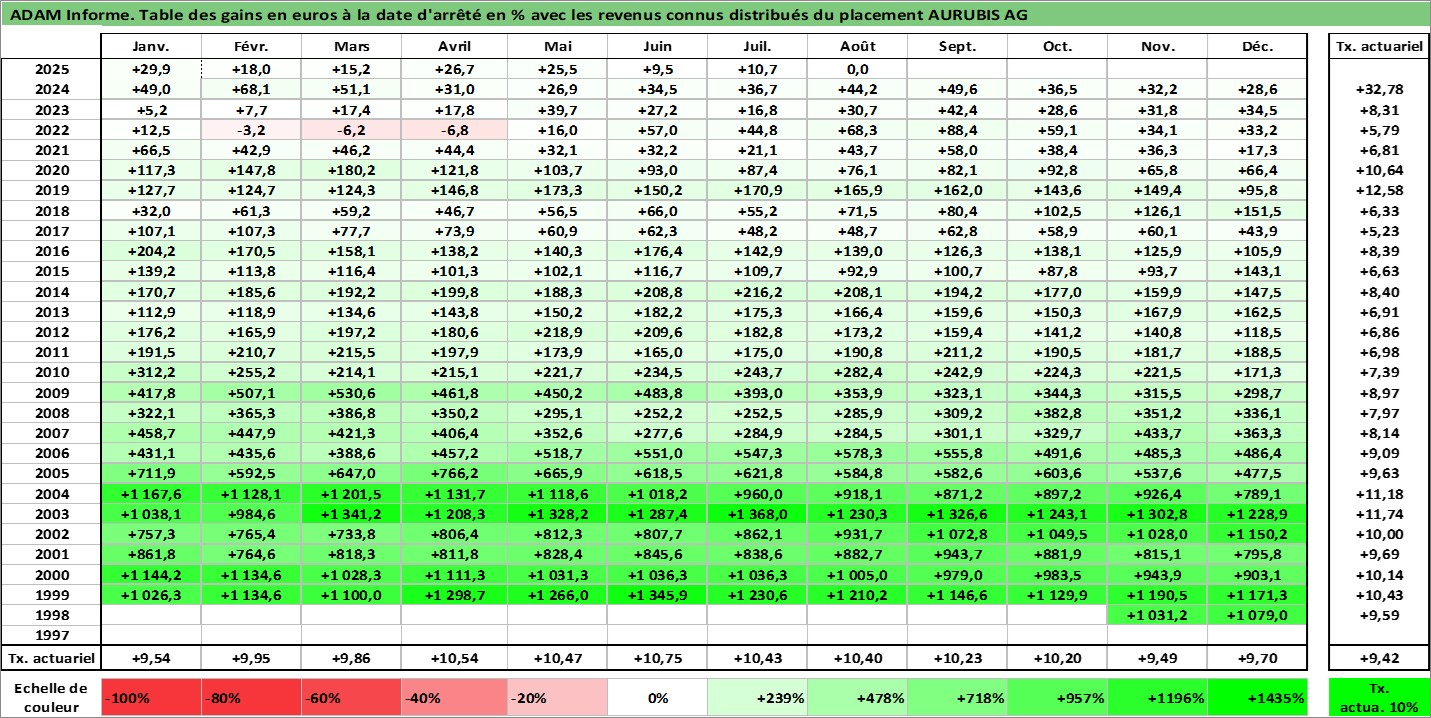1431x718 pixels.
Task: Select the -6,8 cell for Avril 2022
Action: [455, 130]
